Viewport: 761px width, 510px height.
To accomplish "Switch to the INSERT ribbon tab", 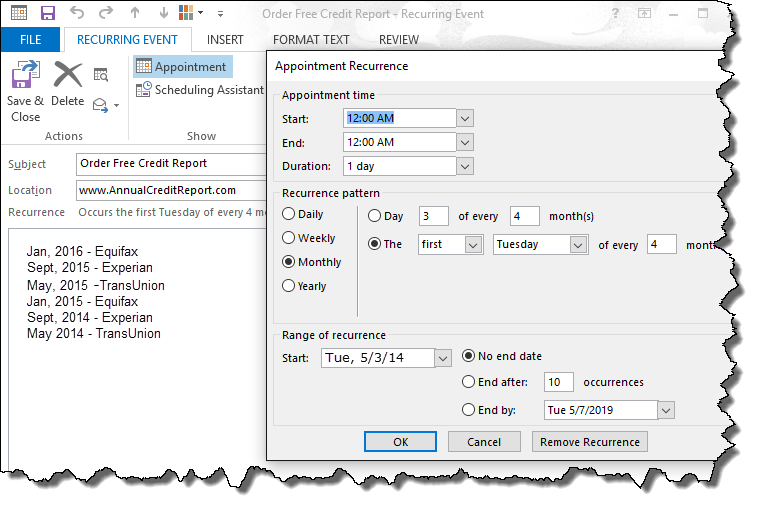I will click(x=225, y=40).
